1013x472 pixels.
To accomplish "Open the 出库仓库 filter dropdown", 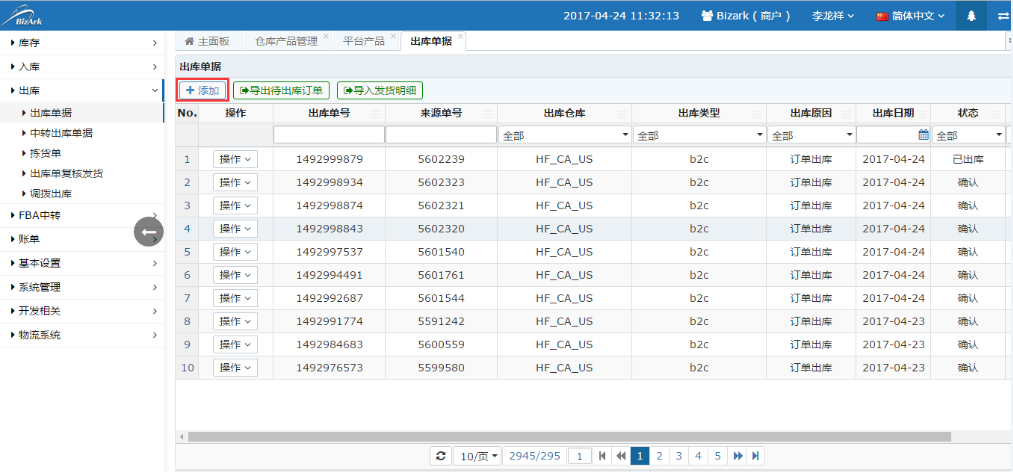I will point(565,136).
